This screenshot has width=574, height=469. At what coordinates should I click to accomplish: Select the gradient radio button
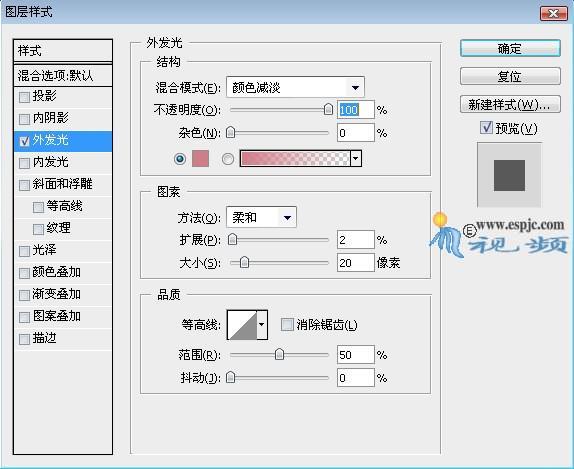(228, 159)
